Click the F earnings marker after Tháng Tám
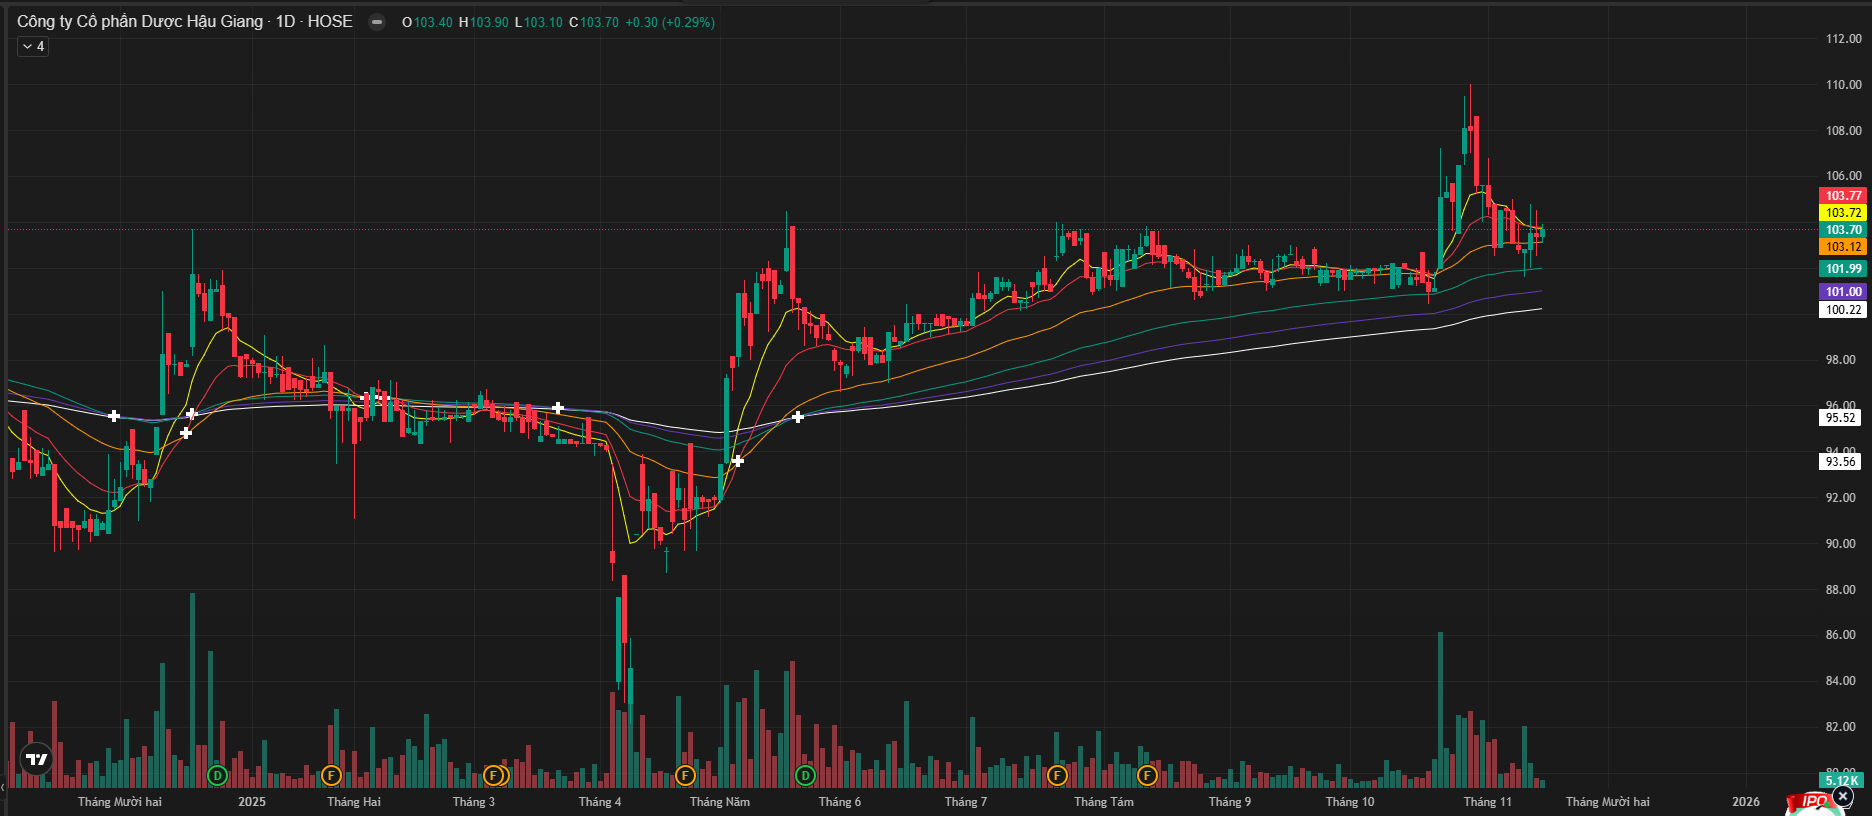This screenshot has width=1872, height=816. point(1147,775)
